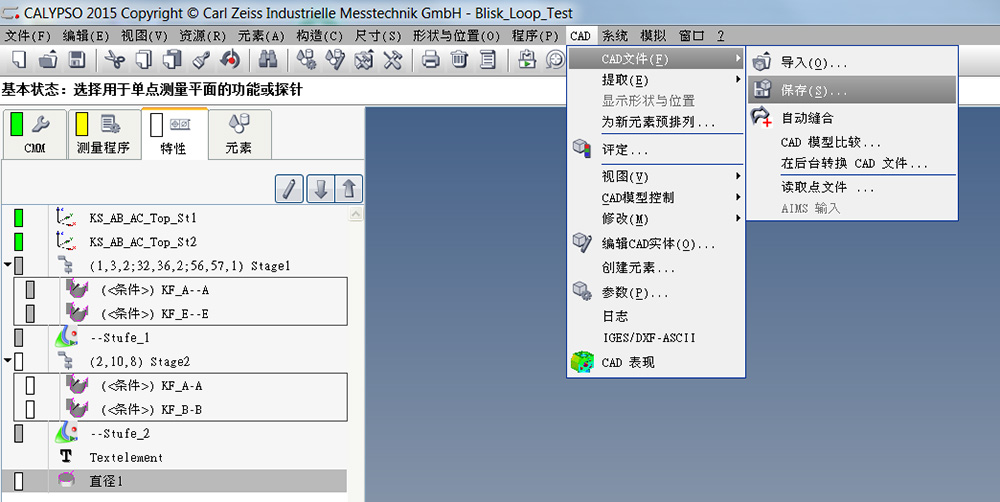Click the binoculars search icon
This screenshot has width=1000, height=502.
tap(268, 60)
